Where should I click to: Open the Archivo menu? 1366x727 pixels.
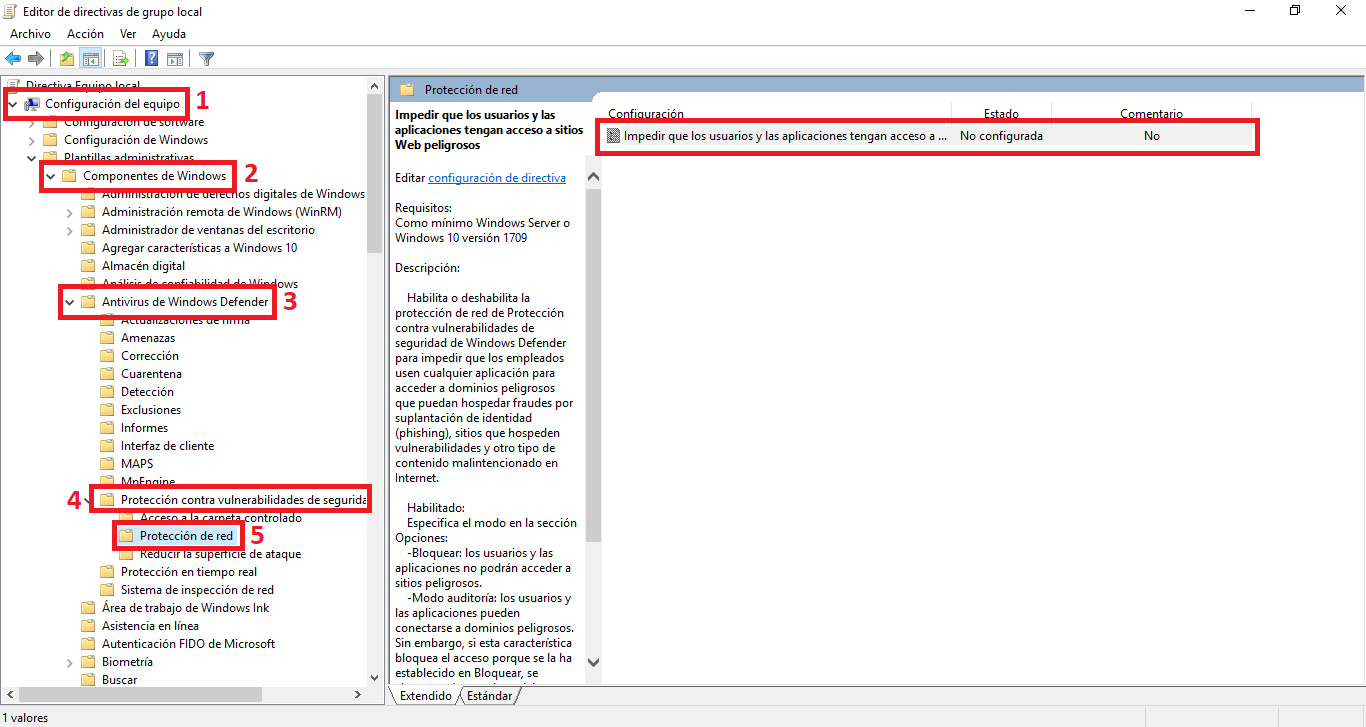click(30, 34)
